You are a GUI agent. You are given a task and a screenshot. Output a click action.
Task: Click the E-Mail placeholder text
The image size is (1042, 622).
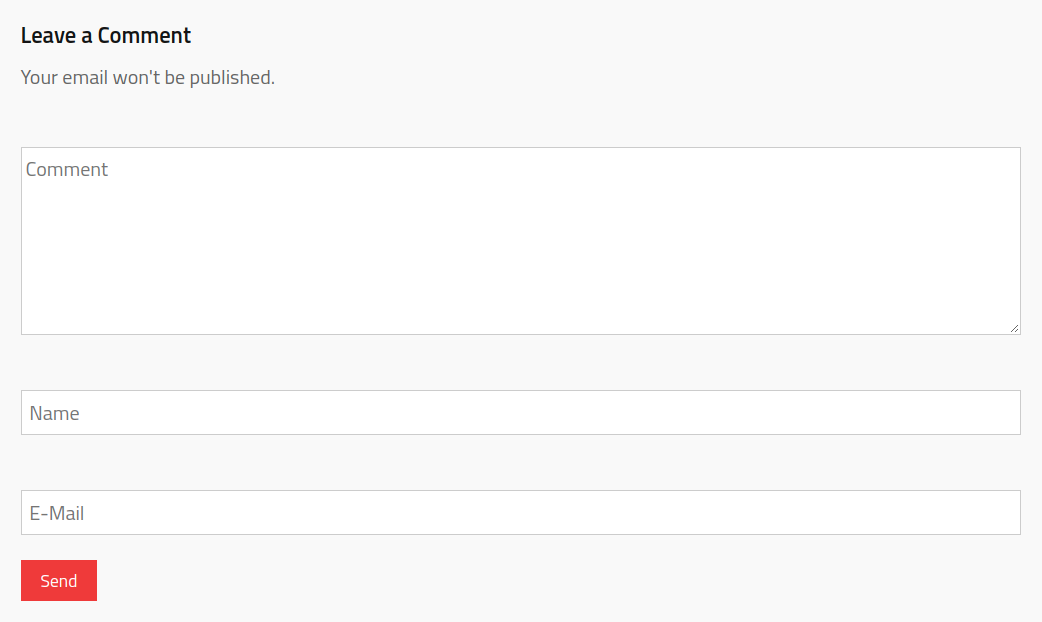[x=57, y=514]
